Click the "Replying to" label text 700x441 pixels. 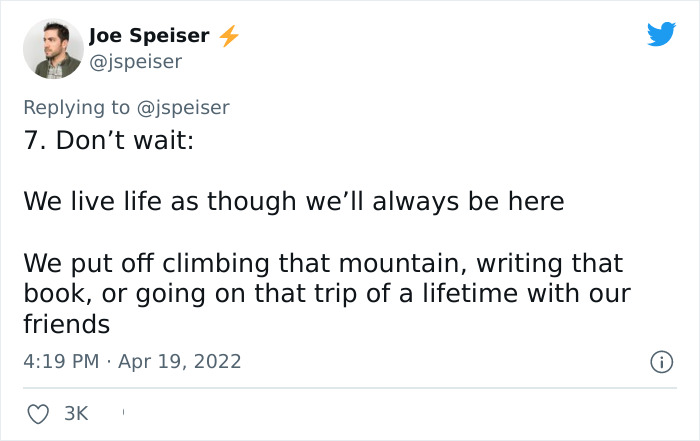pyautogui.click(x=76, y=107)
